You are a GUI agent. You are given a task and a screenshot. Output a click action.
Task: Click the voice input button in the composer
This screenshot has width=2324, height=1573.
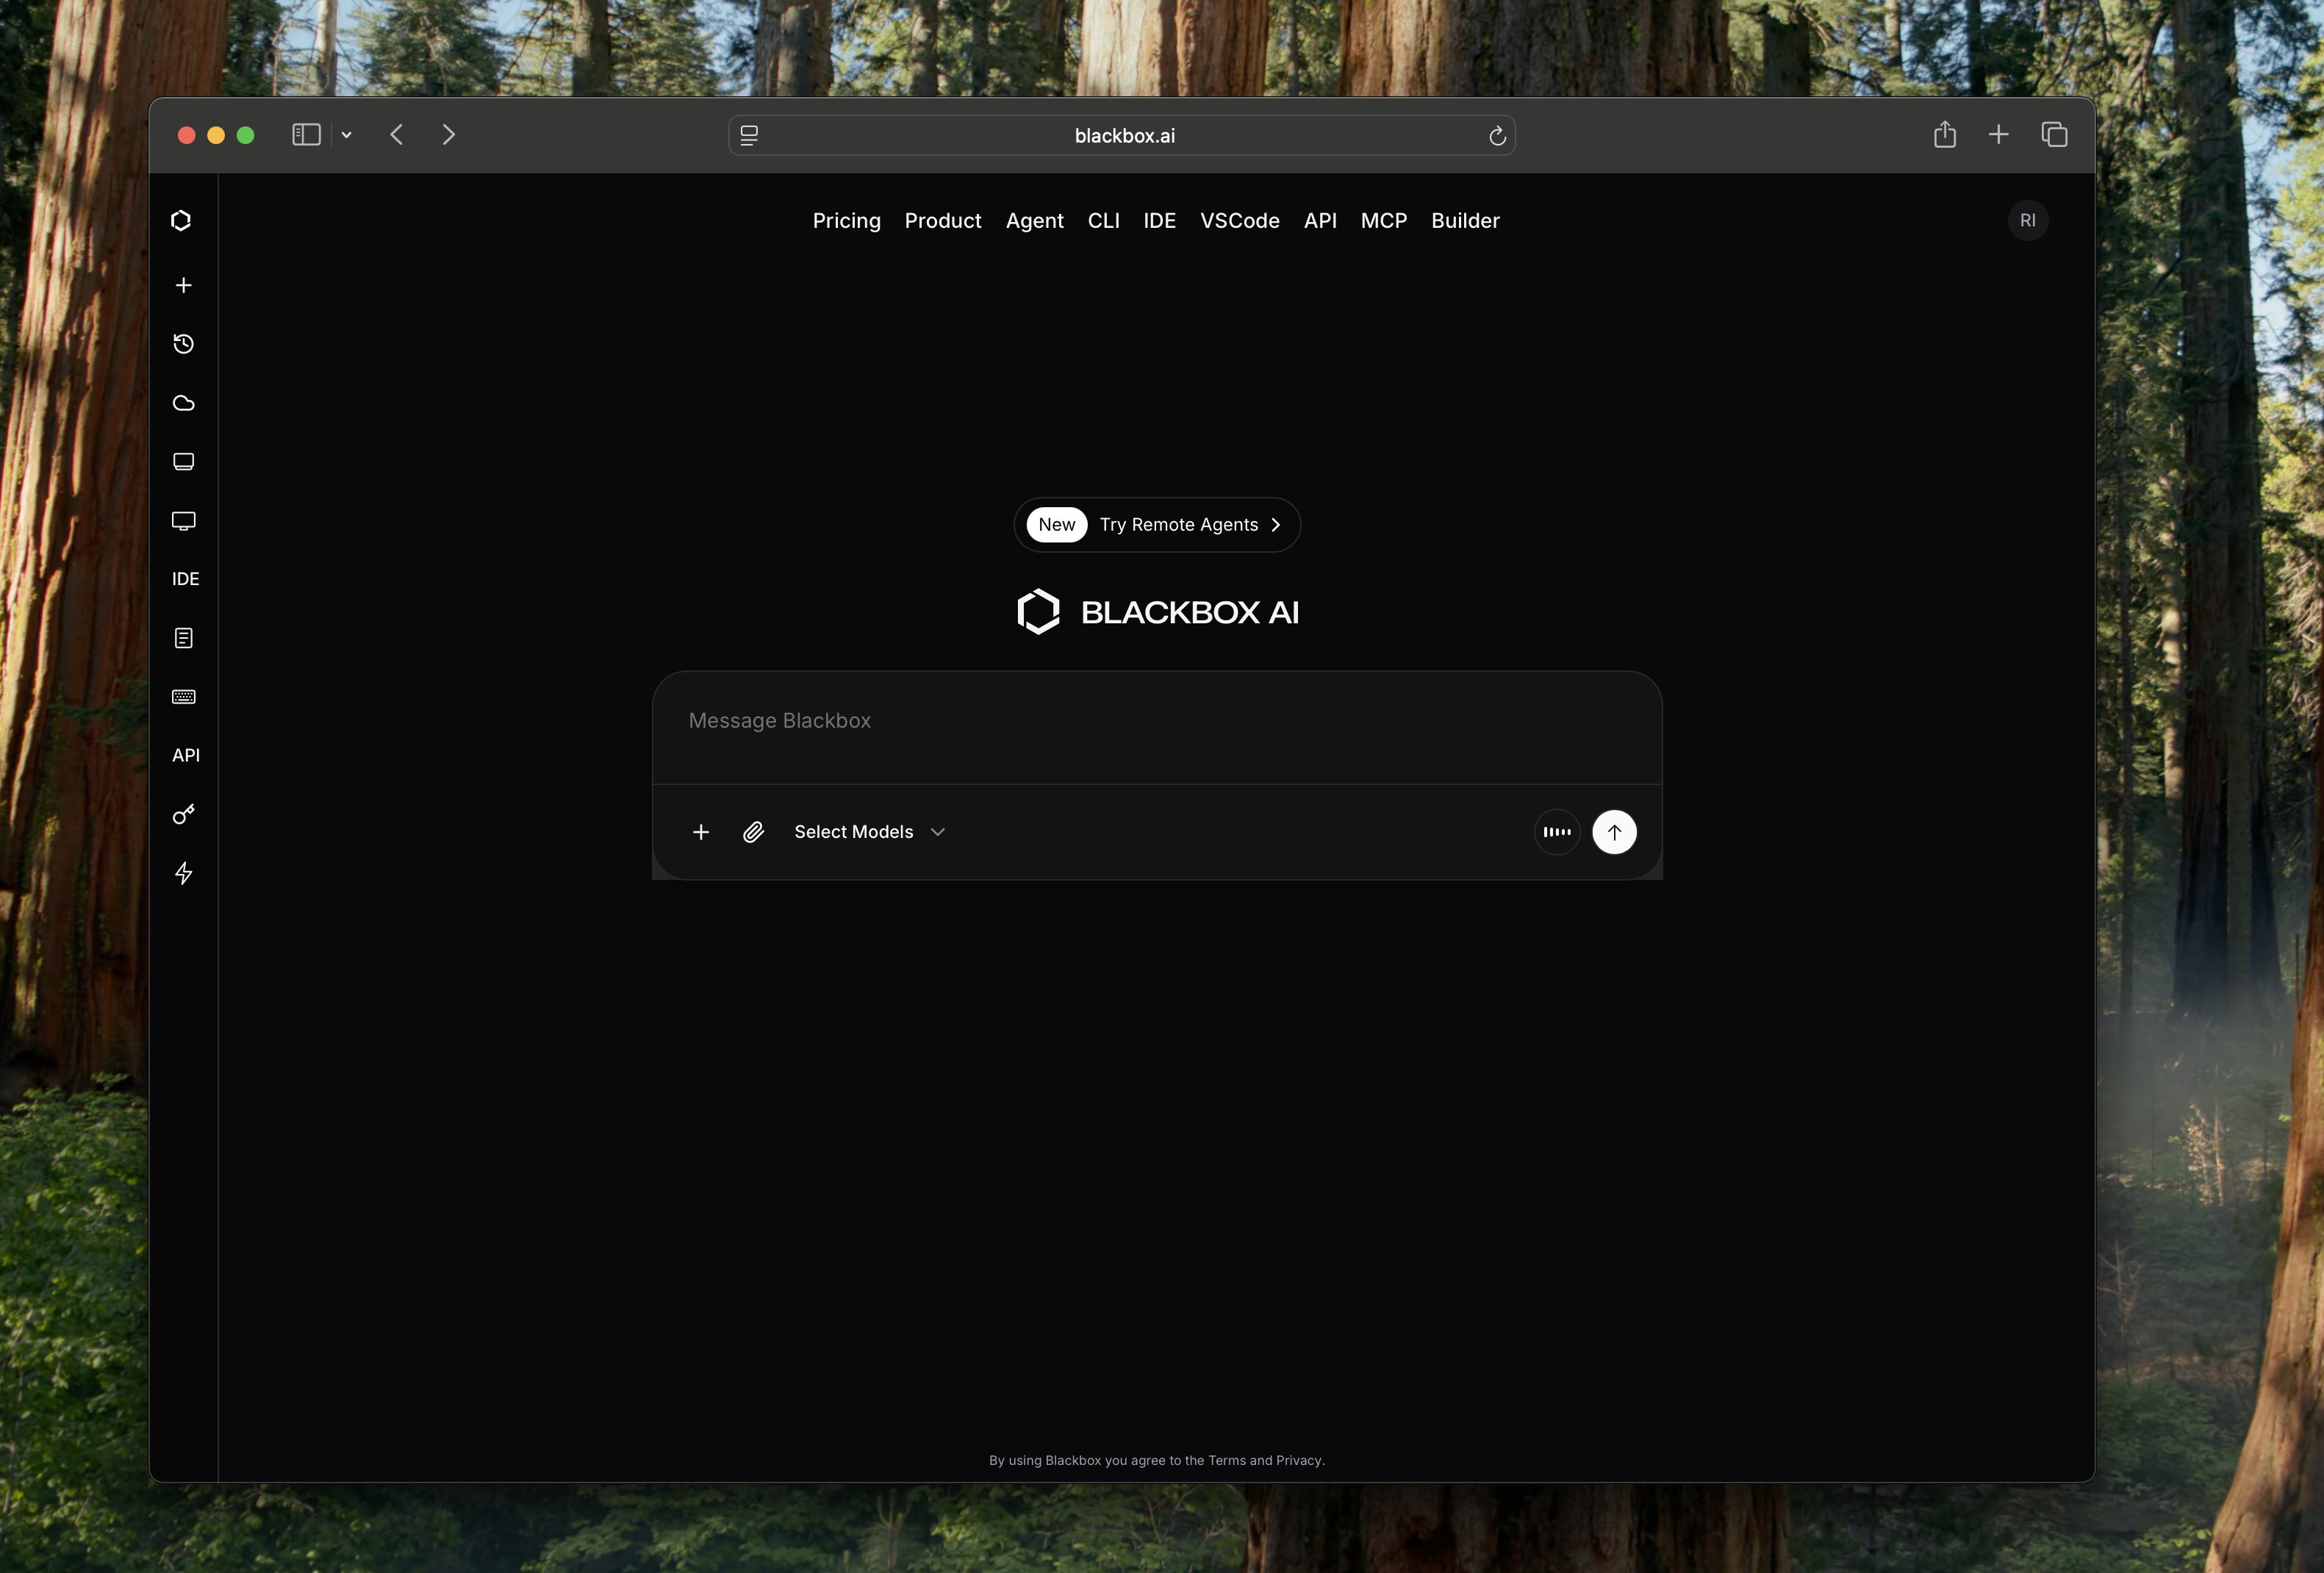pos(1556,831)
